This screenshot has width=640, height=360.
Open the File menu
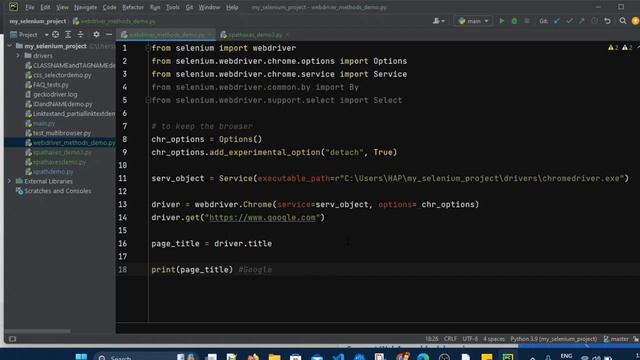pos(30,7)
